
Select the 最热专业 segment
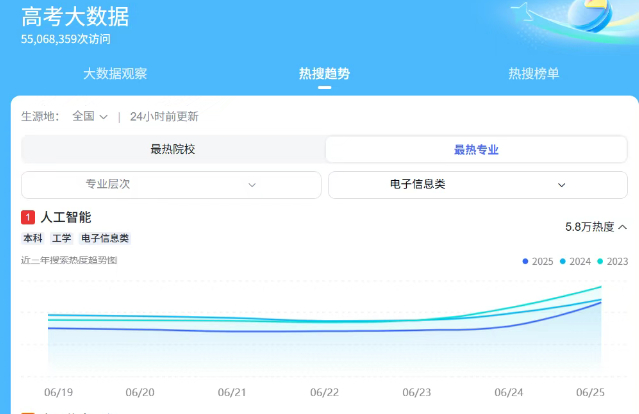pyautogui.click(x=476, y=150)
